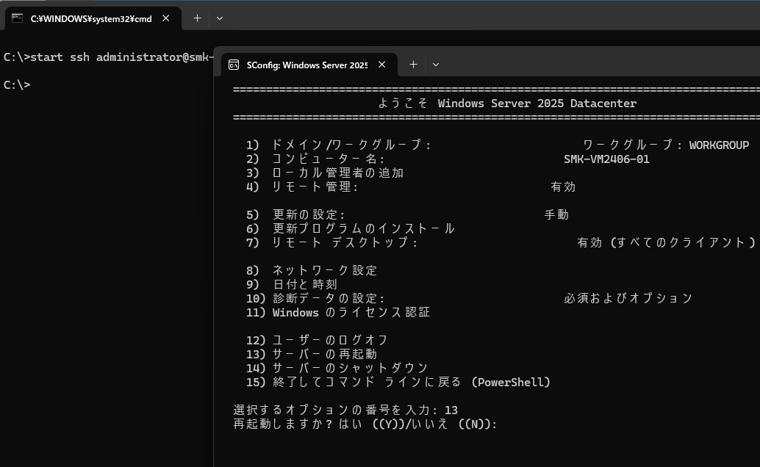Open the tab dropdown chevron in the SConfig window
The width and height of the screenshot is (760, 467).
[x=436, y=65]
